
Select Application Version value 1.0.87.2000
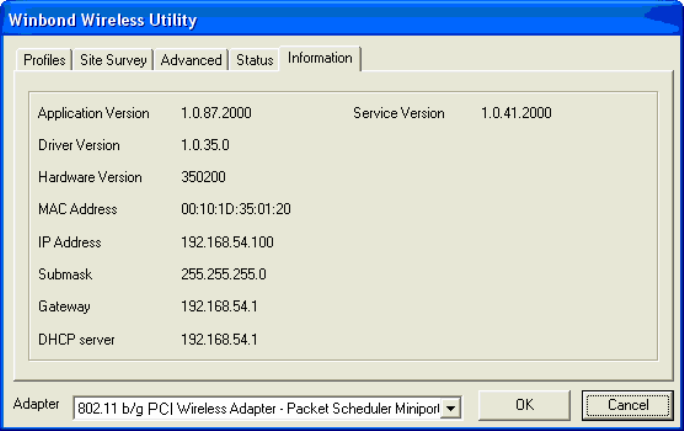(x=216, y=113)
